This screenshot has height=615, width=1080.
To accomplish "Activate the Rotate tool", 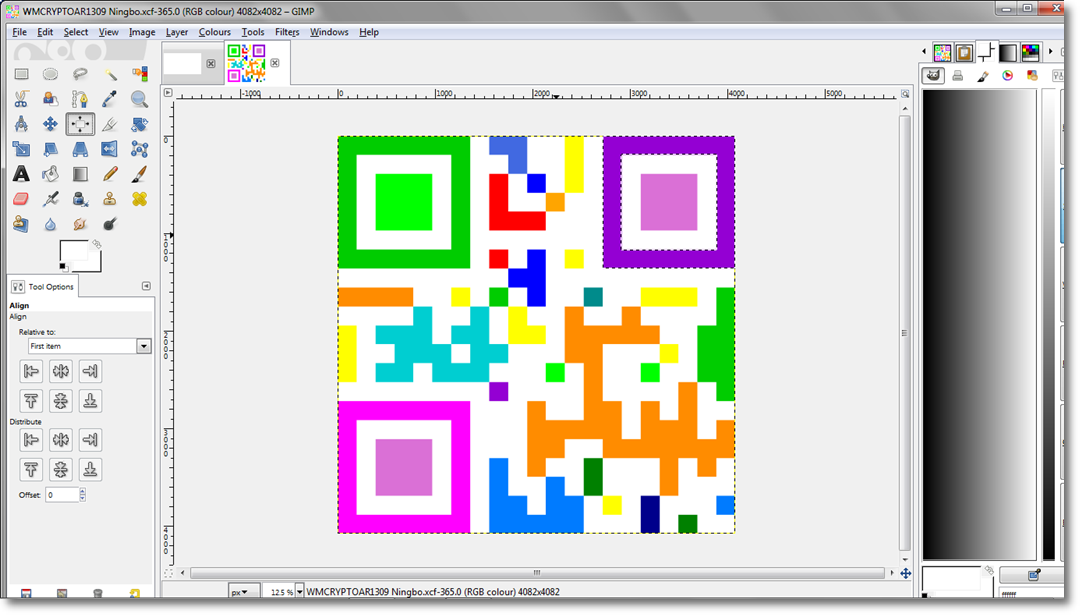I will 139,124.
